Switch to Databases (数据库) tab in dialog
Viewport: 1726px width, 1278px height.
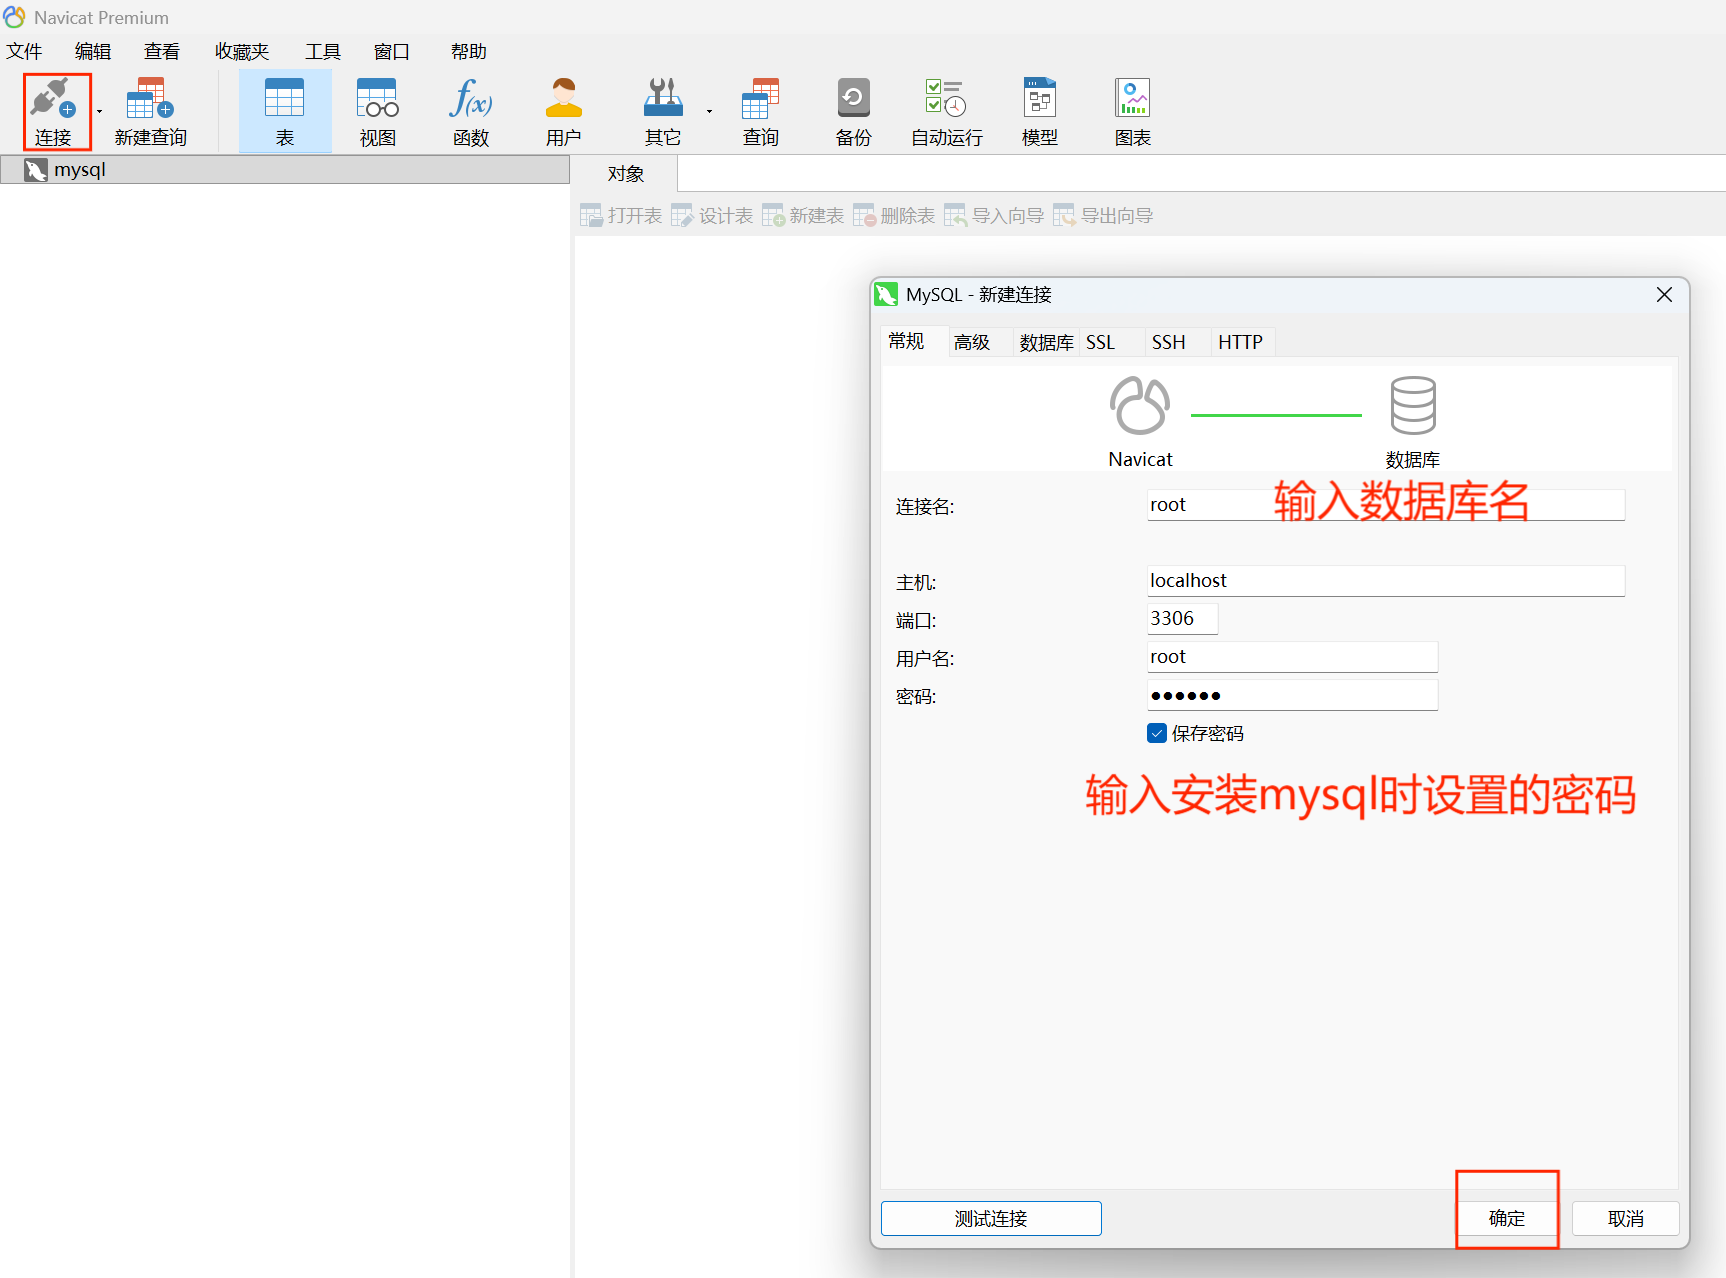click(x=1046, y=342)
